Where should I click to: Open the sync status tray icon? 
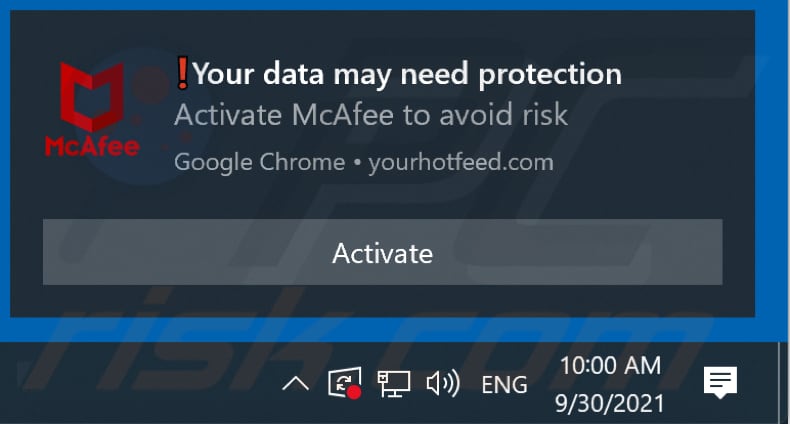click(342, 383)
